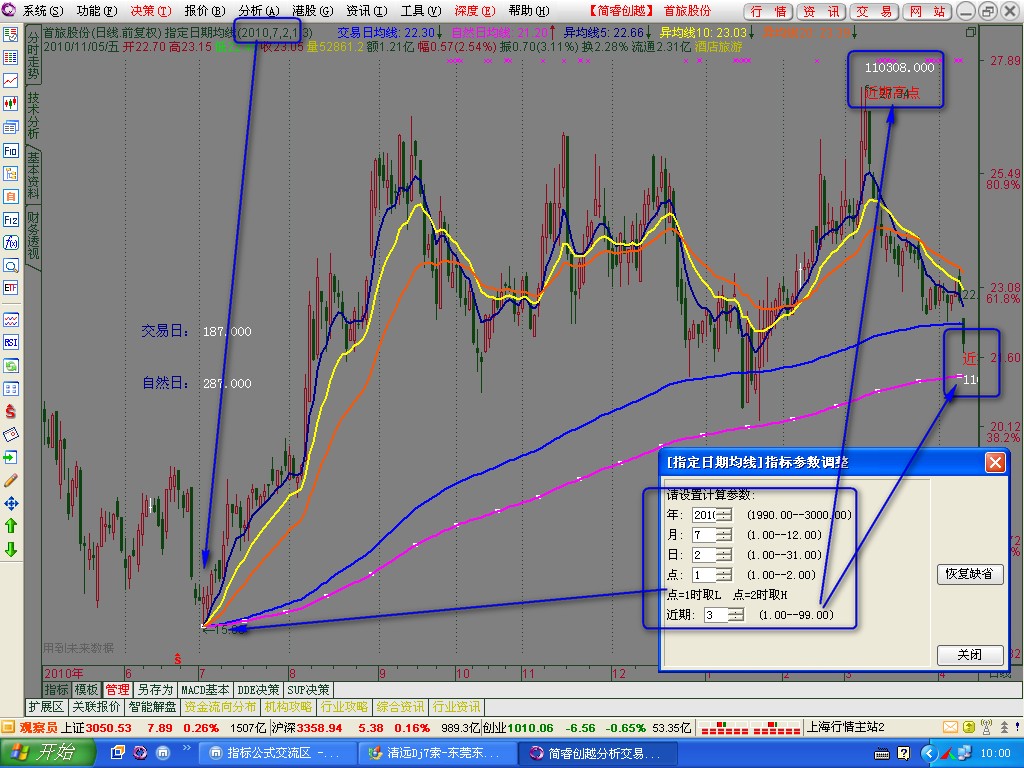Open the 分析(A) menu
The image size is (1024, 768).
point(259,10)
